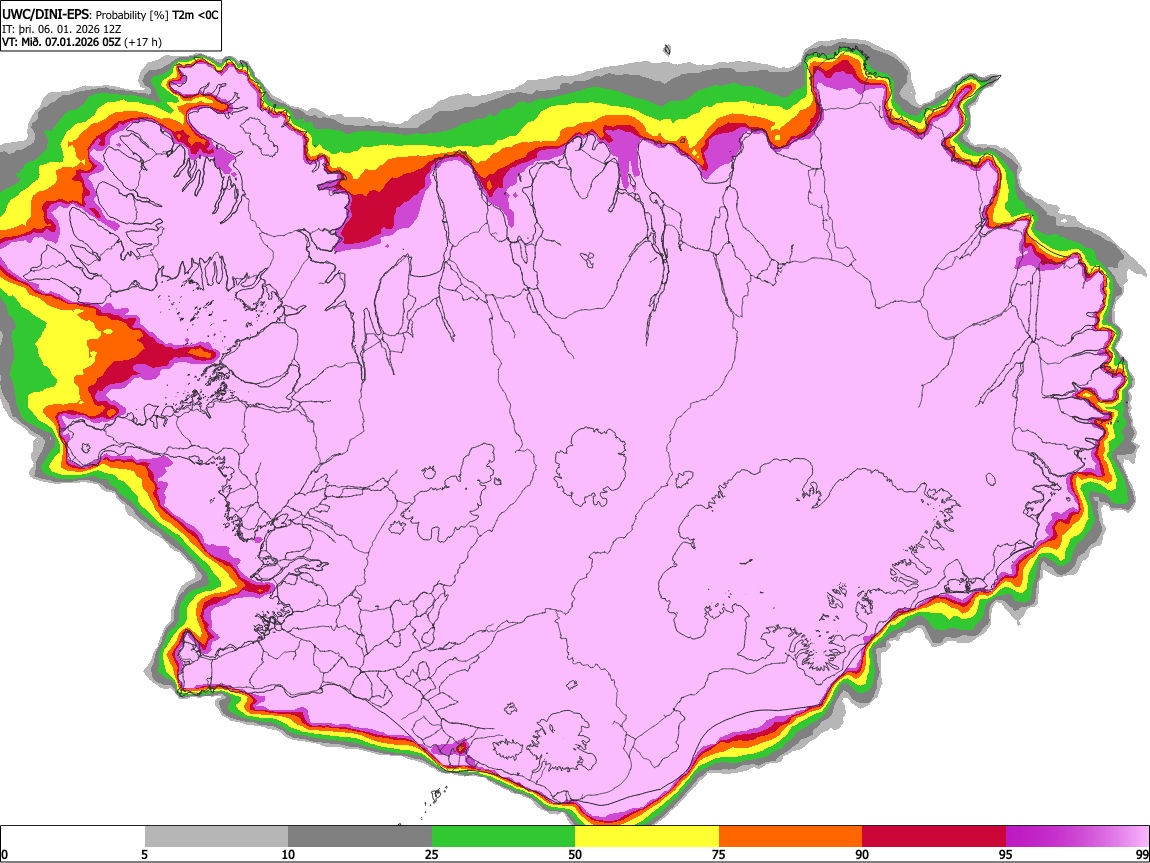Click the '10' legend tick label

coord(288,854)
